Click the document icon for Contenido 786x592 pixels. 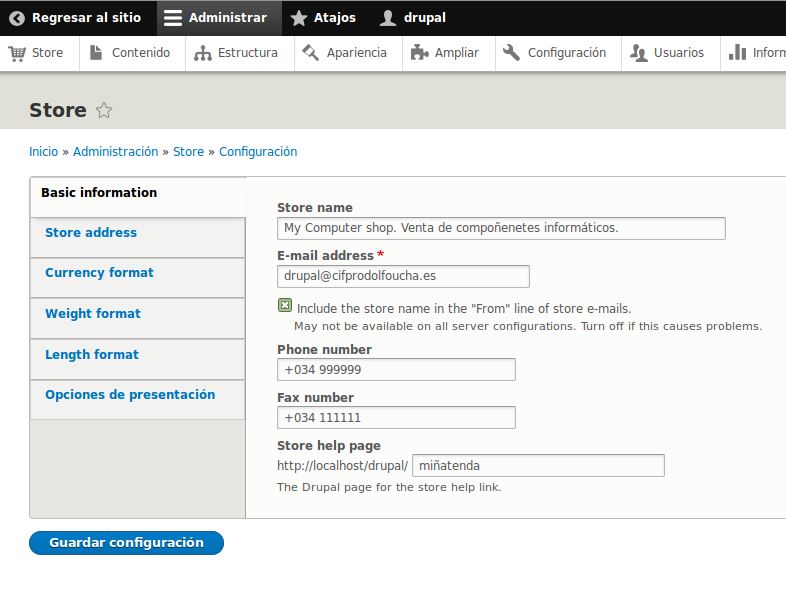[x=96, y=53]
